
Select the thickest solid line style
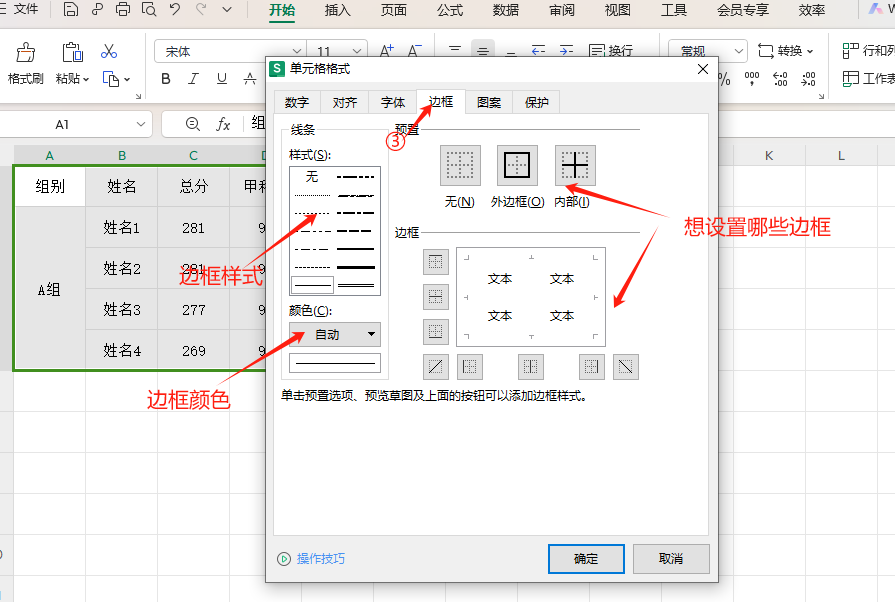356,267
